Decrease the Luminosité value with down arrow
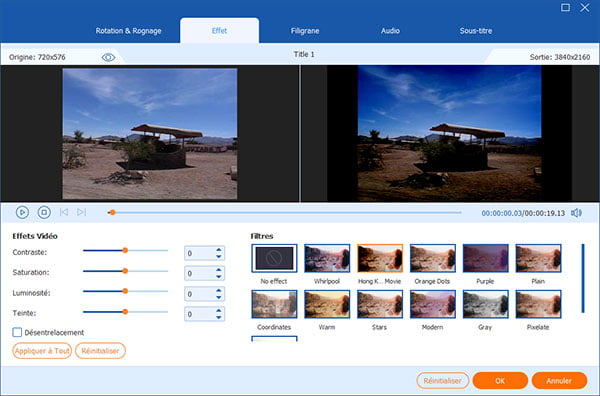The image size is (600, 396). tap(218, 297)
